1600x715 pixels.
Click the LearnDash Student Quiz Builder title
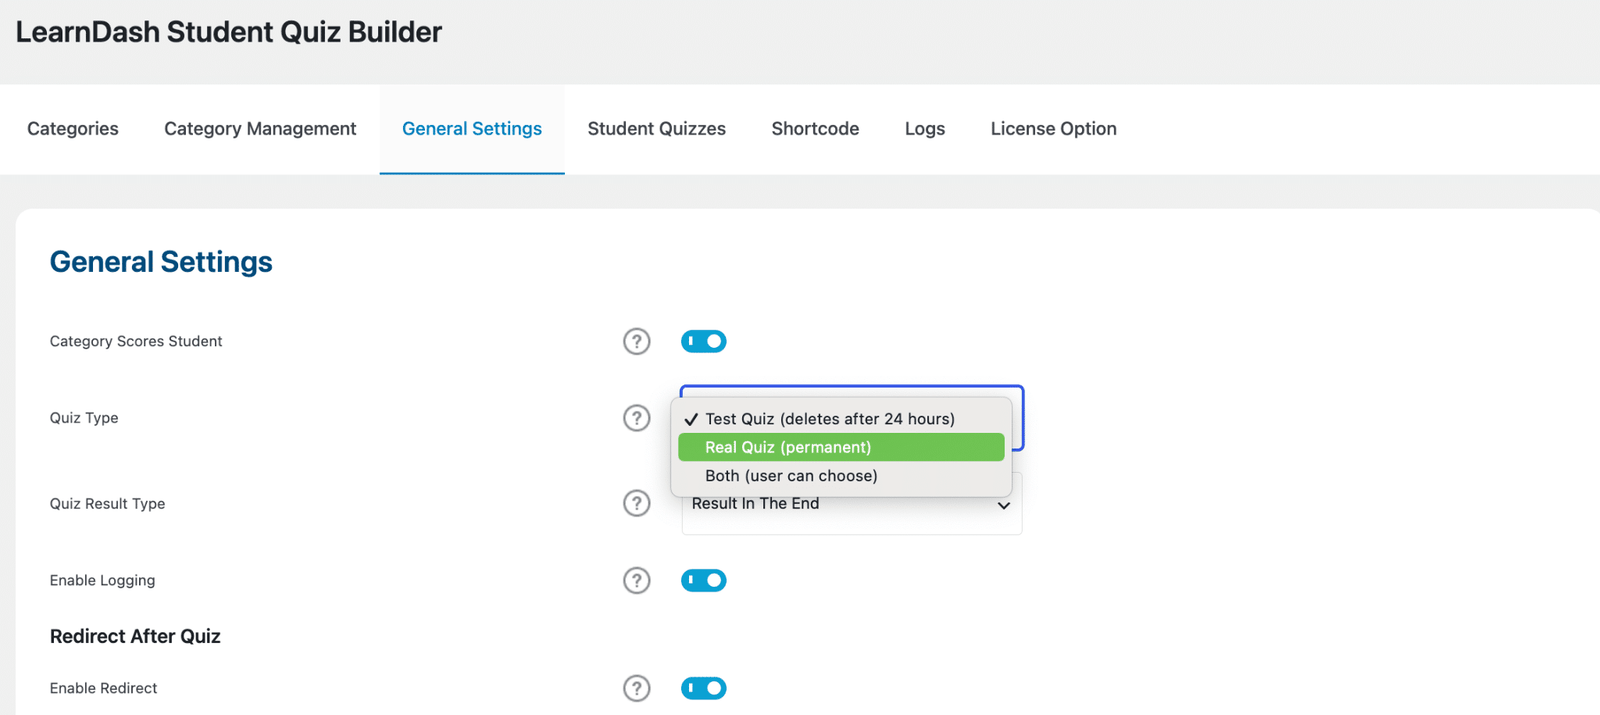[229, 32]
